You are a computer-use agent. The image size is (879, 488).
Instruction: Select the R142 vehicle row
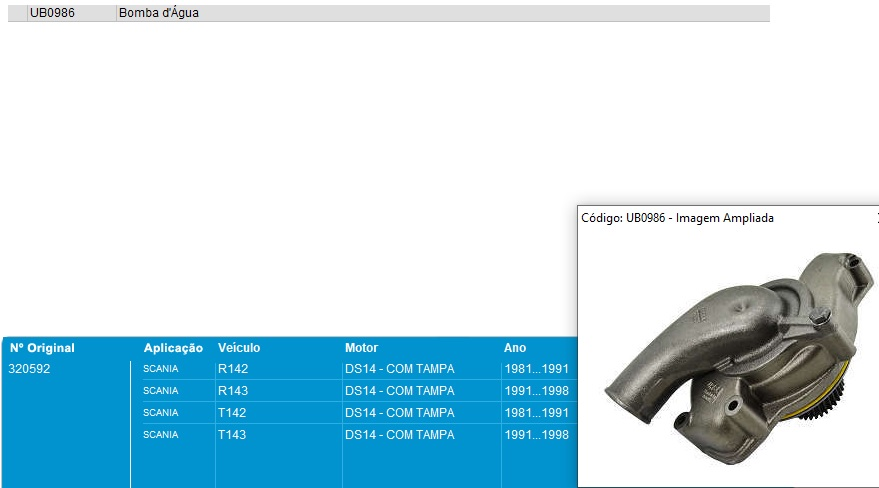click(x=232, y=369)
